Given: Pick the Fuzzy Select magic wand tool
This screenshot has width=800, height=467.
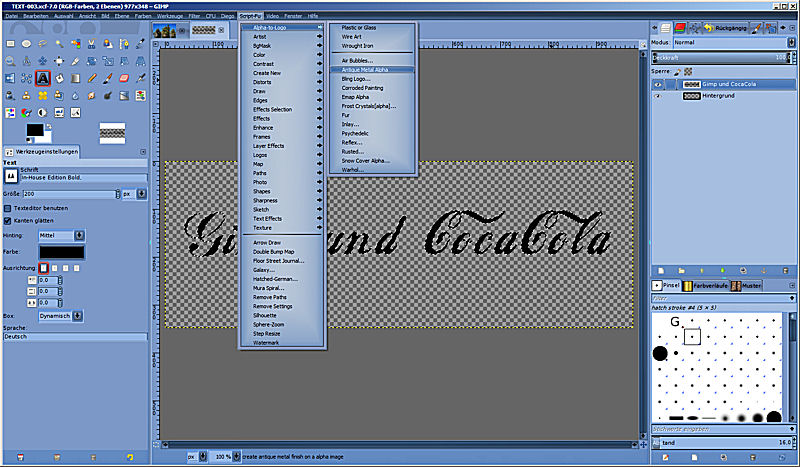Looking at the screenshot, I should pos(59,44).
